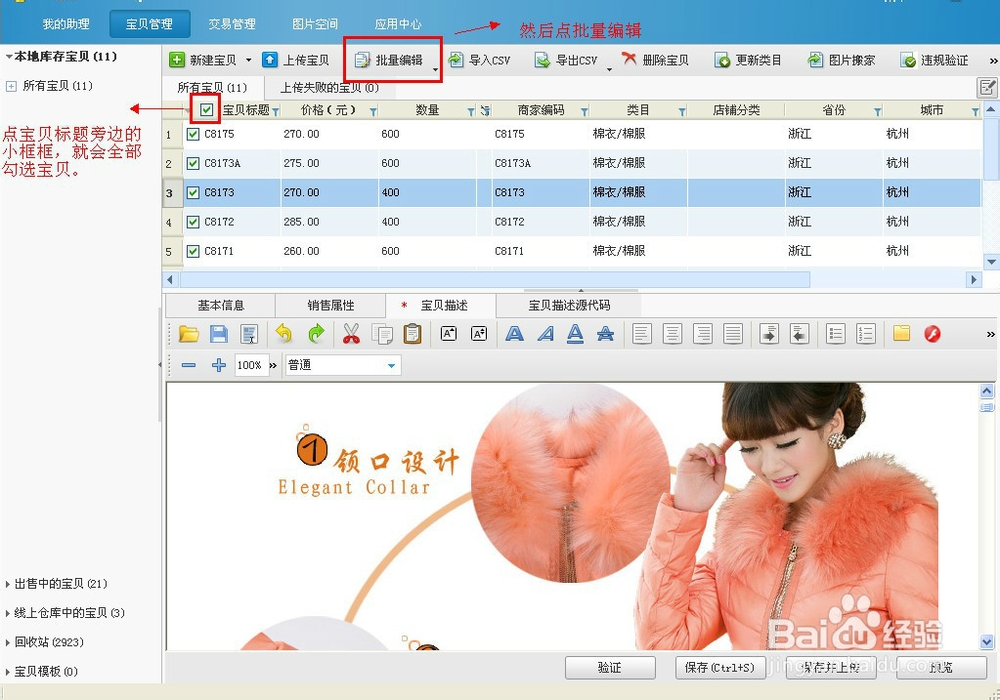Expand 回收站 (2923) section
Viewport: 1000px width, 700px height.
click(x=8, y=642)
